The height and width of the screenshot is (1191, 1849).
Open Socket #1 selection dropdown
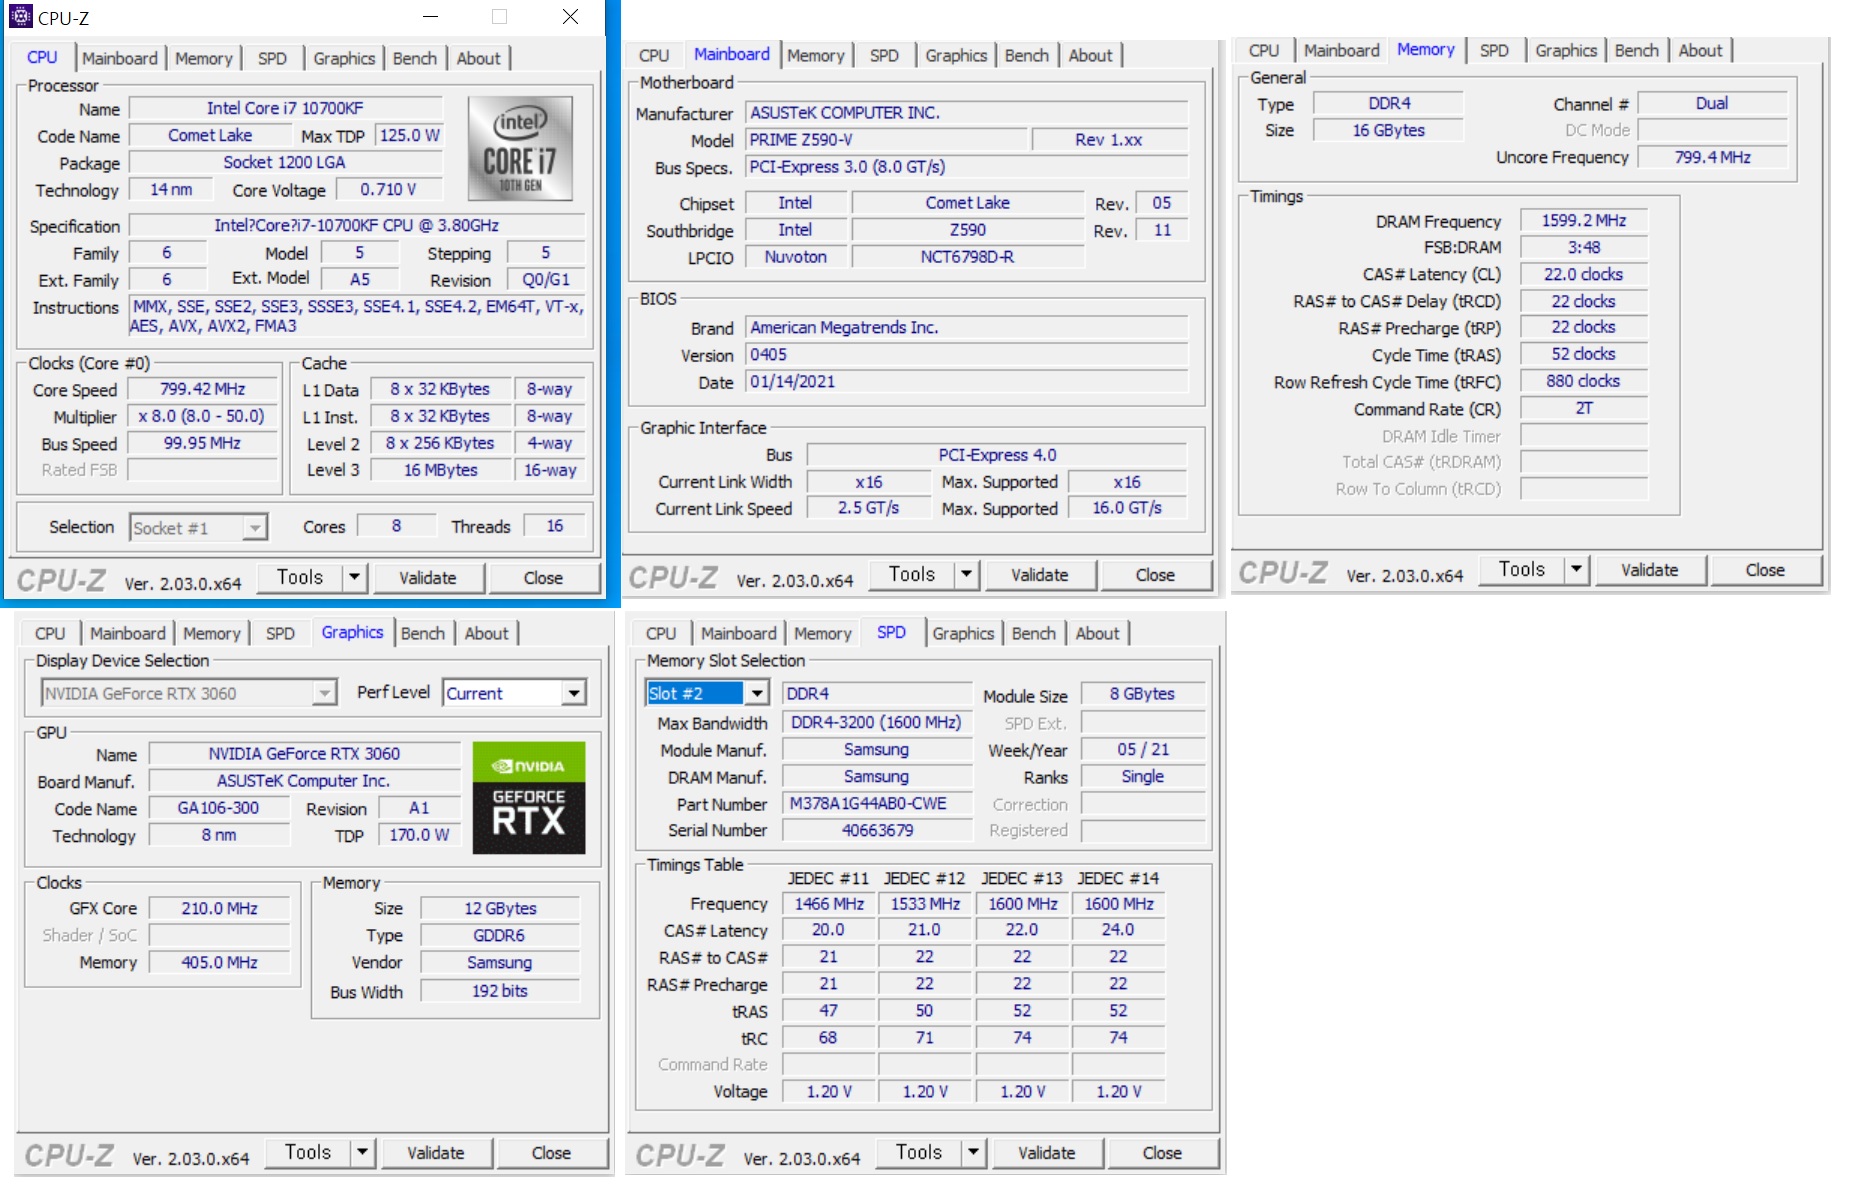(199, 528)
